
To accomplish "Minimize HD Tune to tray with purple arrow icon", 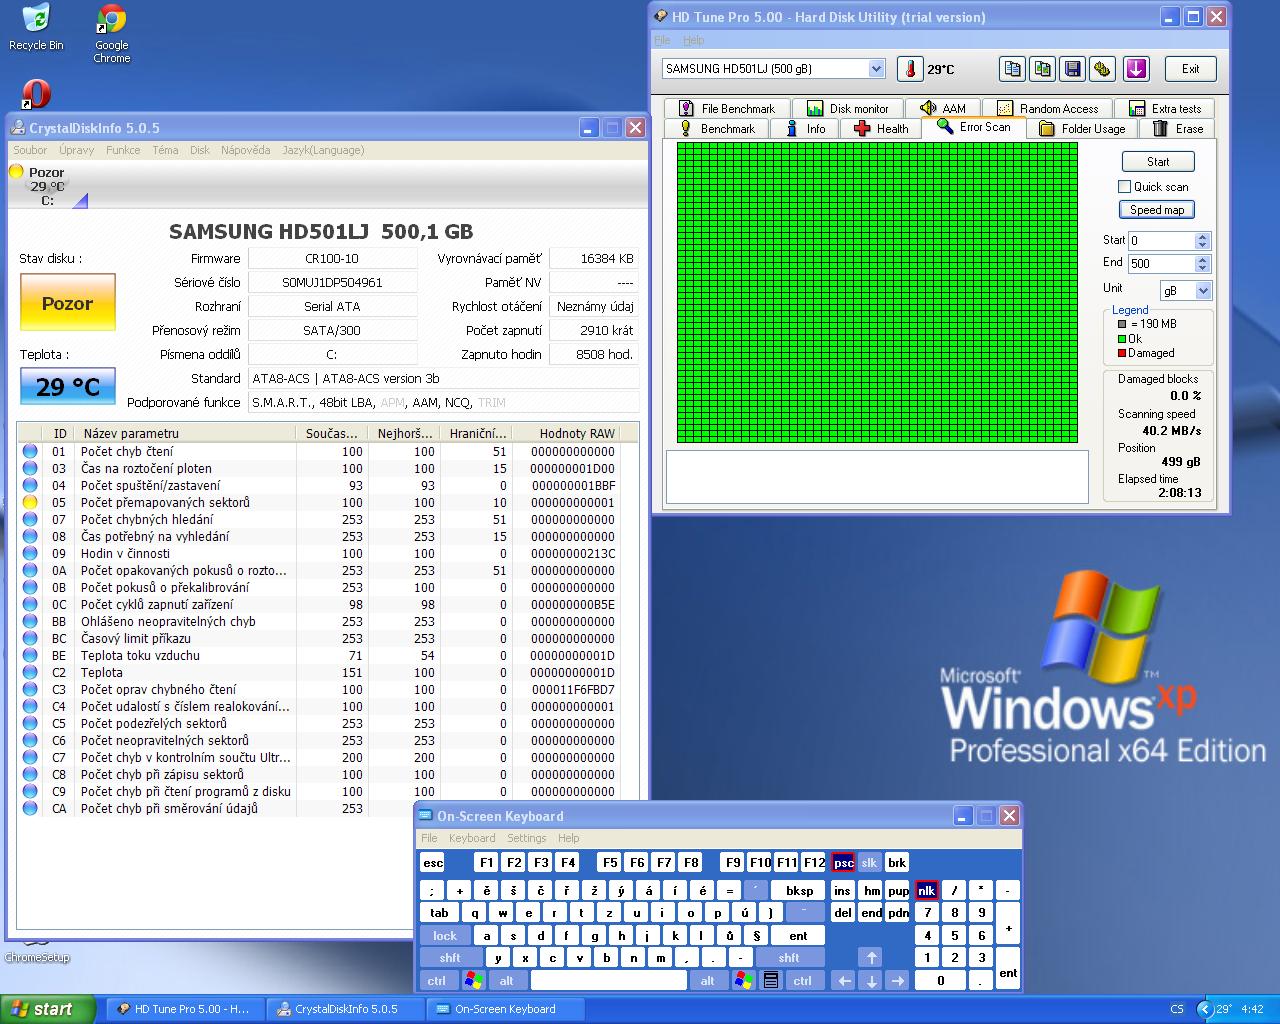I will (1136, 69).
